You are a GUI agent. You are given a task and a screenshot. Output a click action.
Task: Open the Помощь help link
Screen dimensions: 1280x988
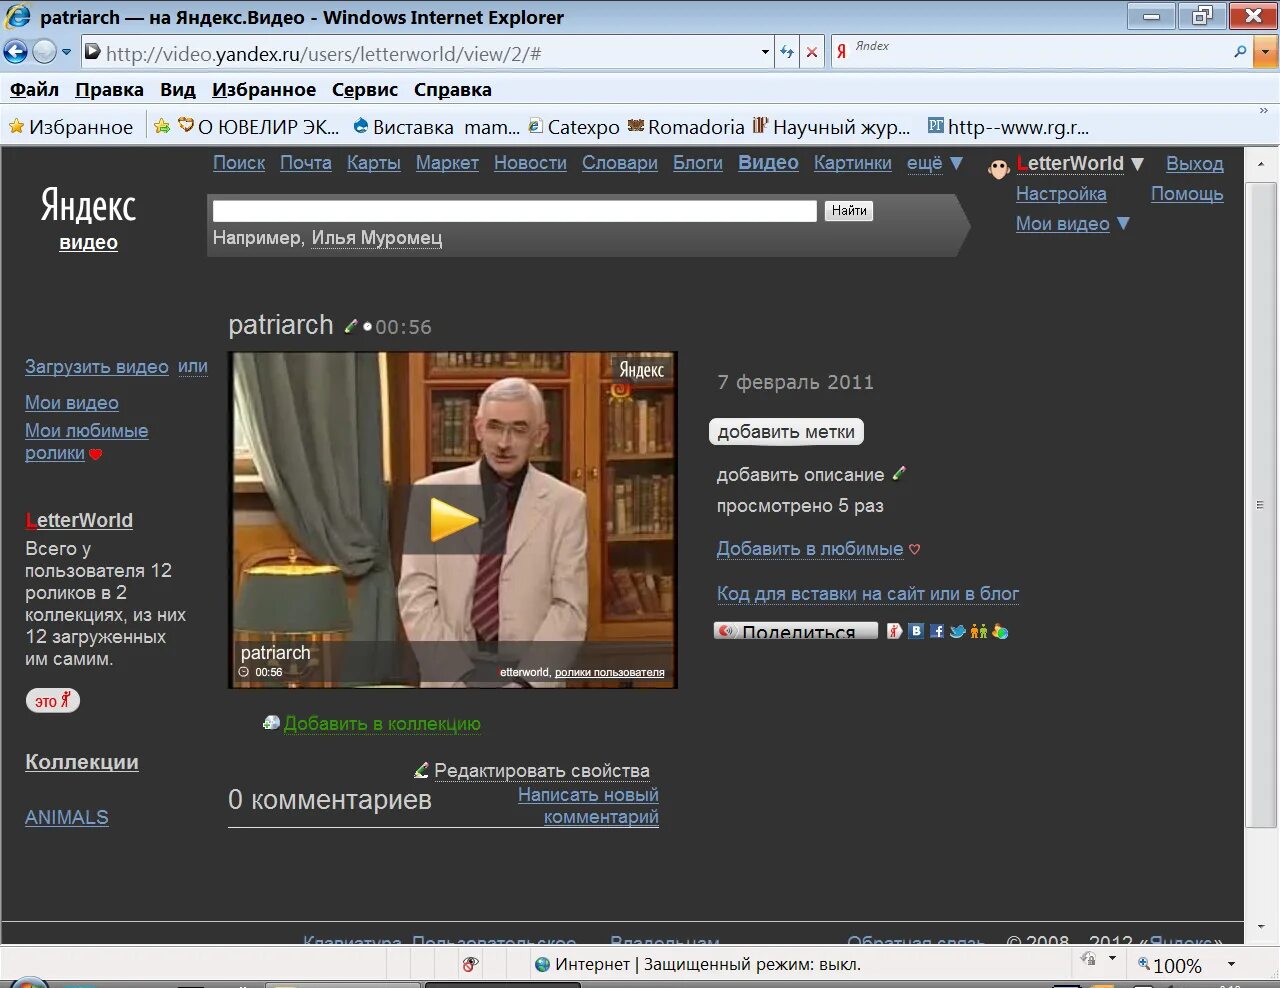tap(1187, 194)
